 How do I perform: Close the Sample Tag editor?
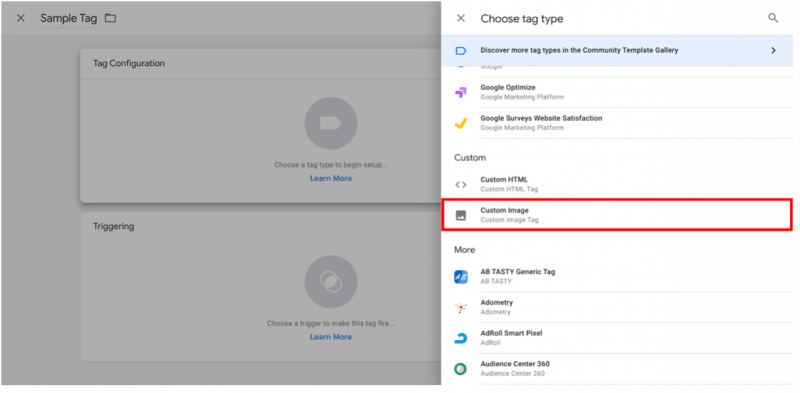[20, 18]
